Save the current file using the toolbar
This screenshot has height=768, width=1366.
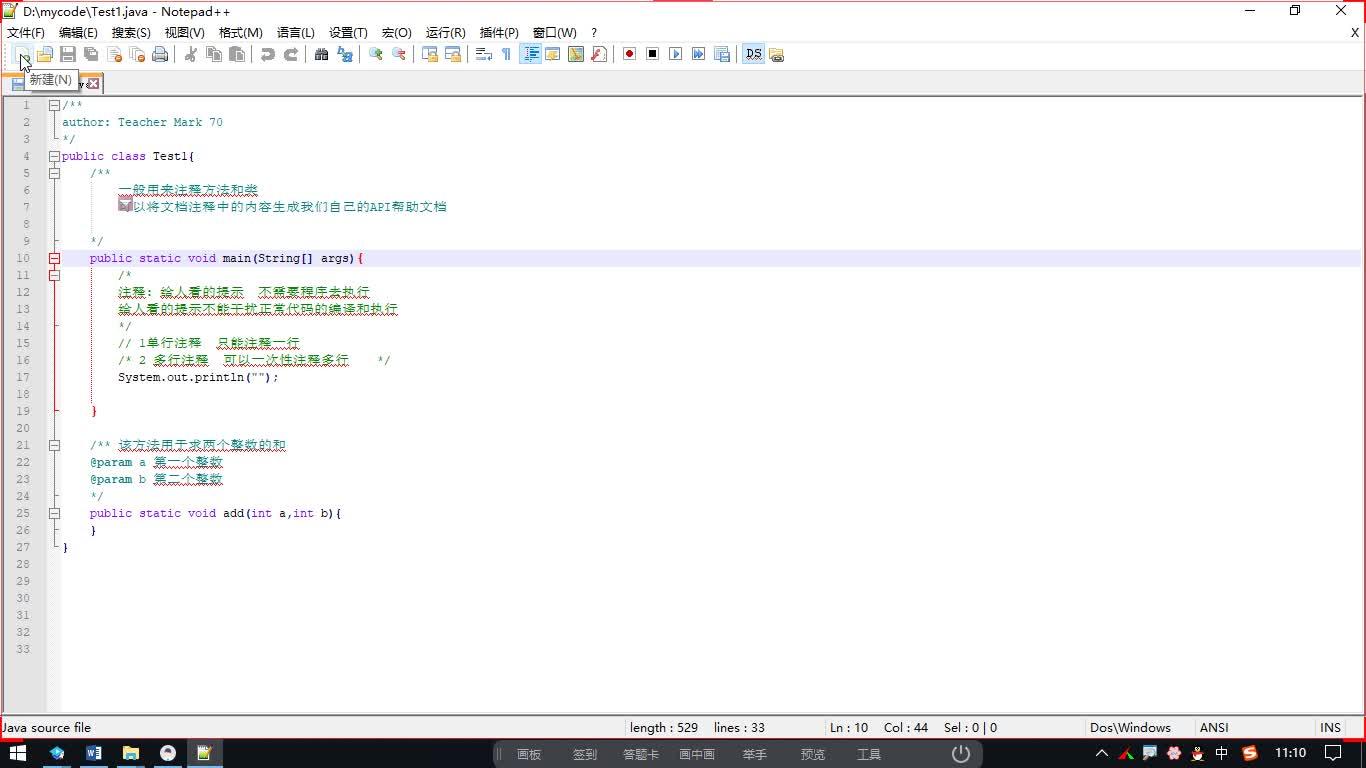point(68,54)
